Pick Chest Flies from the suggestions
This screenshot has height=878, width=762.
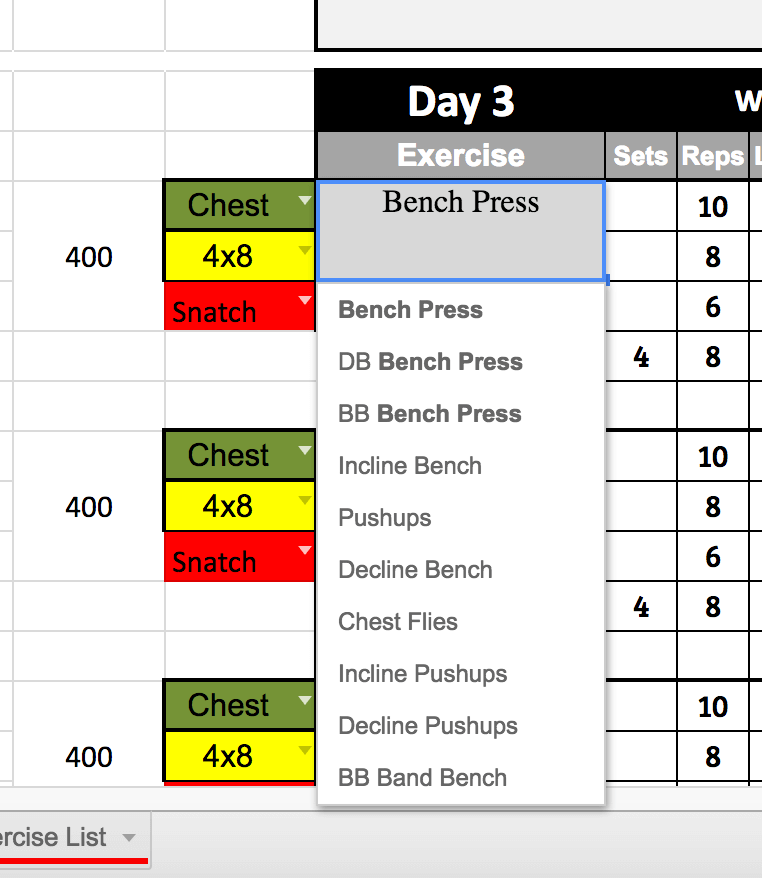[398, 622]
